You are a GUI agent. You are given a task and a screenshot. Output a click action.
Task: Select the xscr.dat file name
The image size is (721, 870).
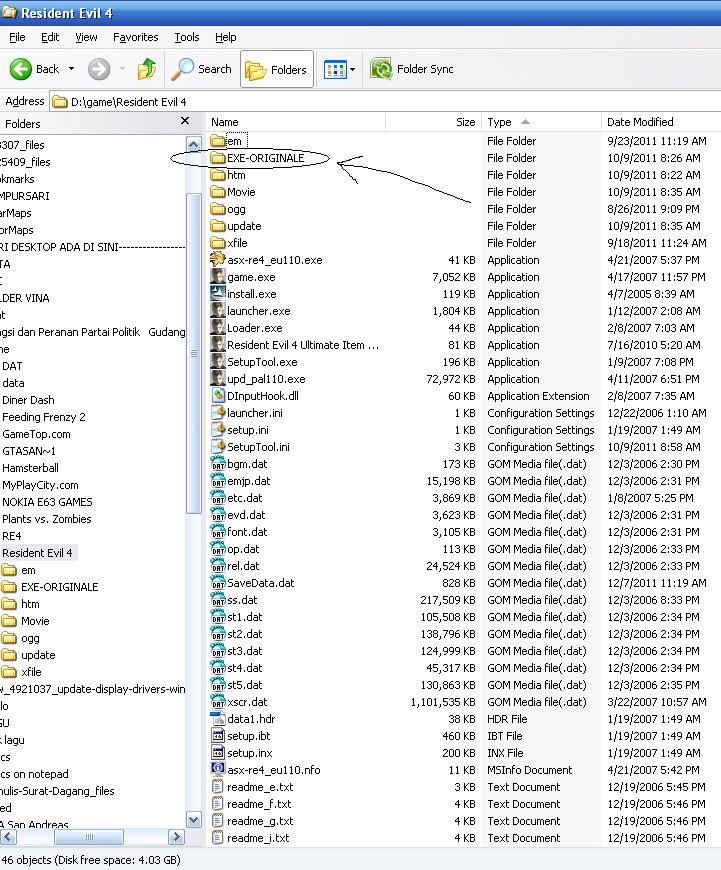pyautogui.click(x=247, y=702)
